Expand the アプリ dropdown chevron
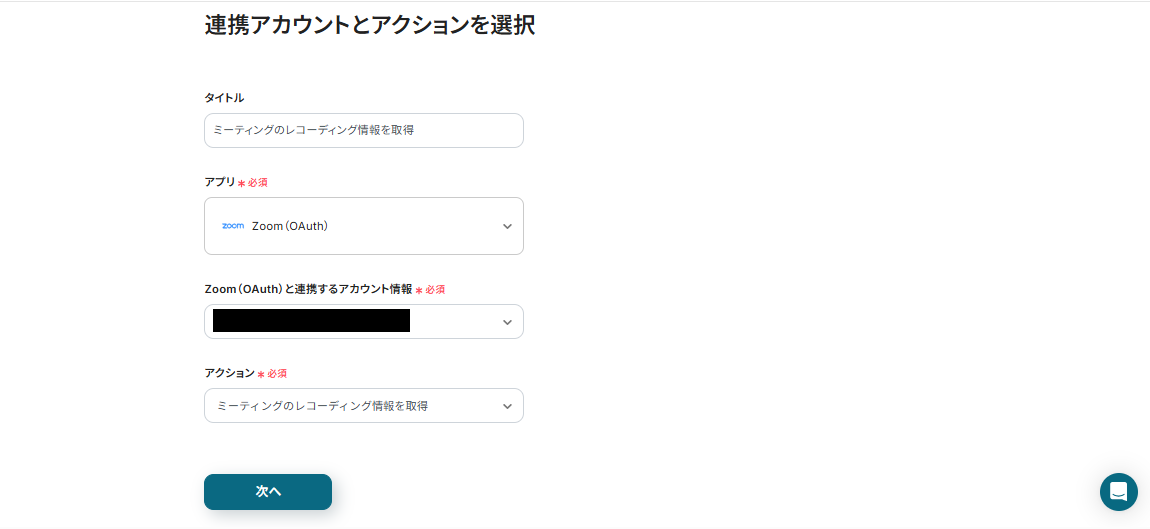Image resolution: width=1150 pixels, height=529 pixels. pos(507,226)
